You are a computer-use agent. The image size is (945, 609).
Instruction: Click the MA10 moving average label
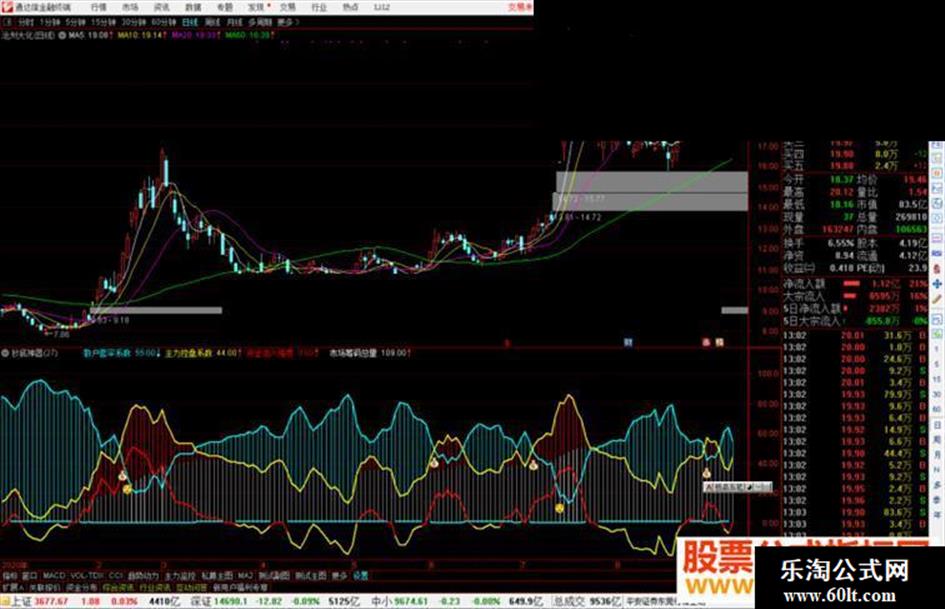140,36
